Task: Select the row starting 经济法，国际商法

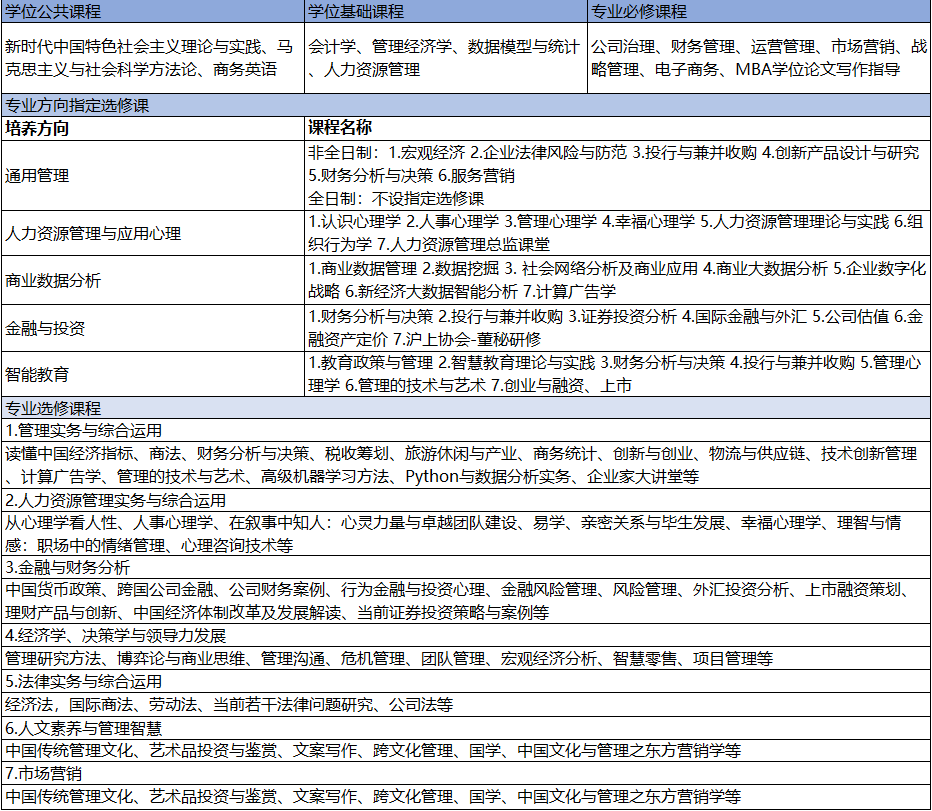Action: (466, 705)
